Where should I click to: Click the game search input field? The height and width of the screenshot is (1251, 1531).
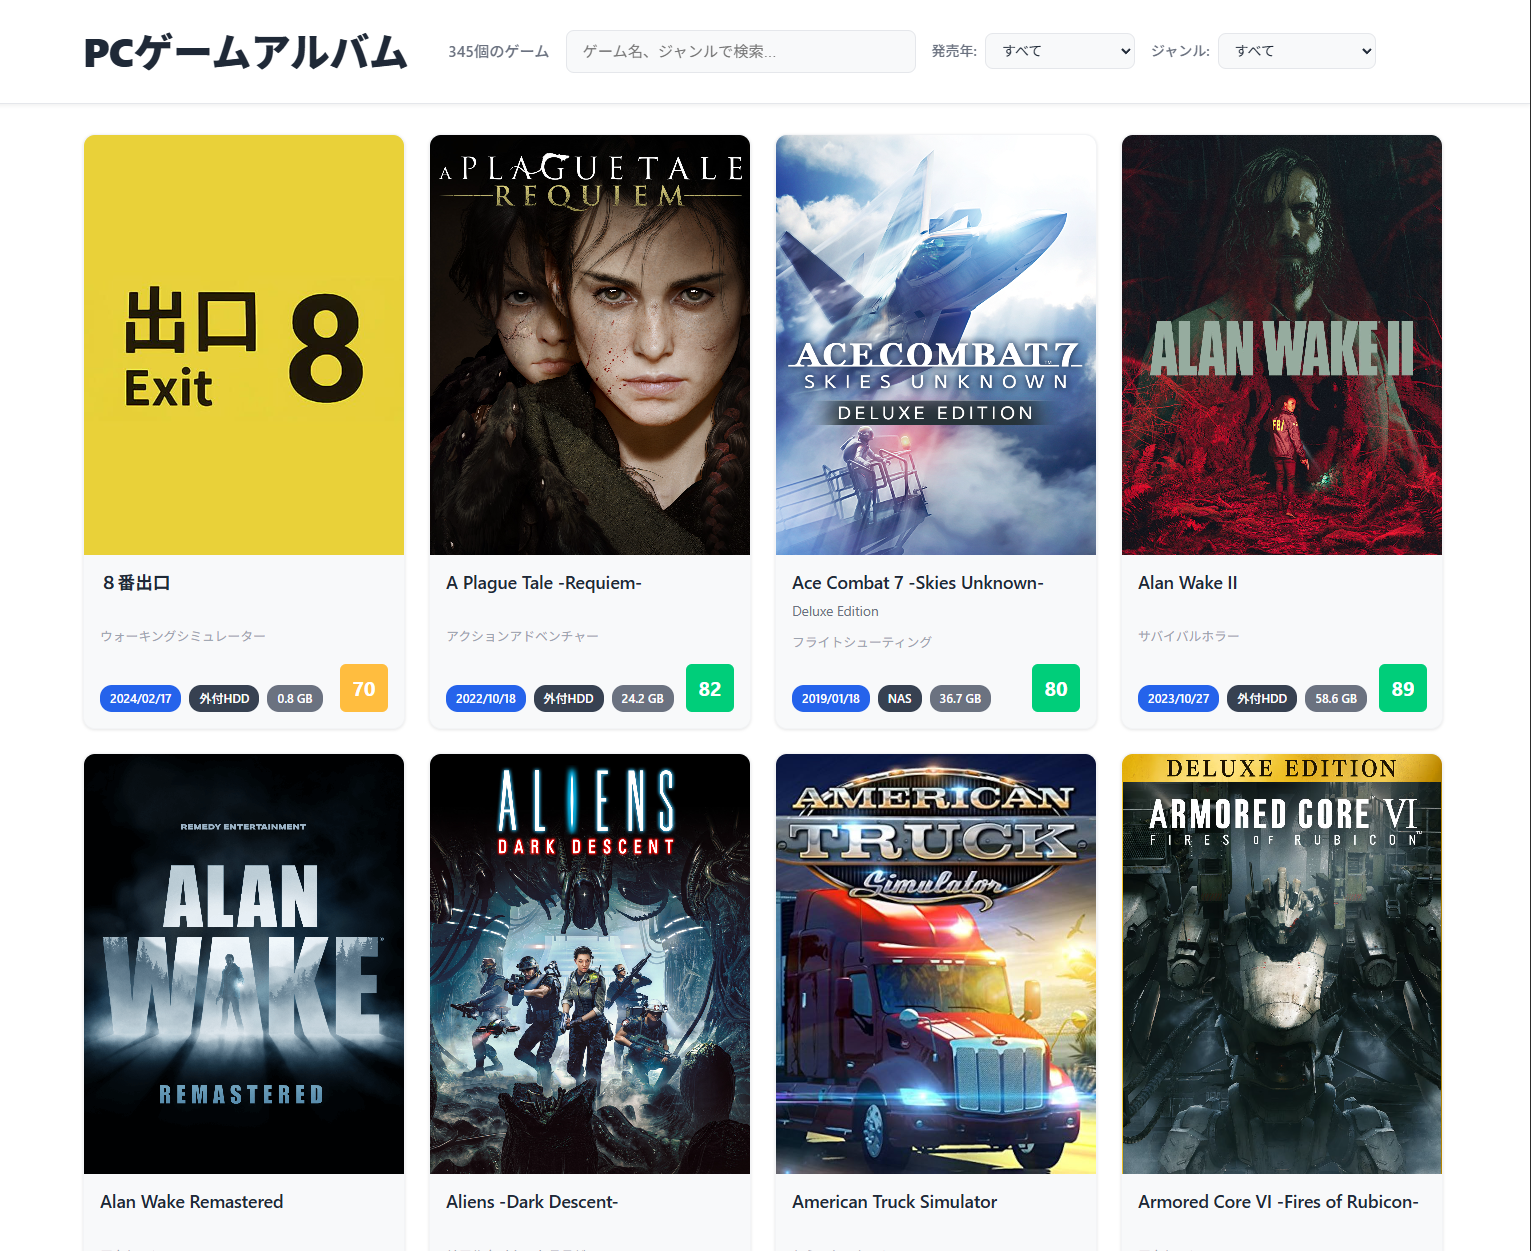pyautogui.click(x=740, y=51)
